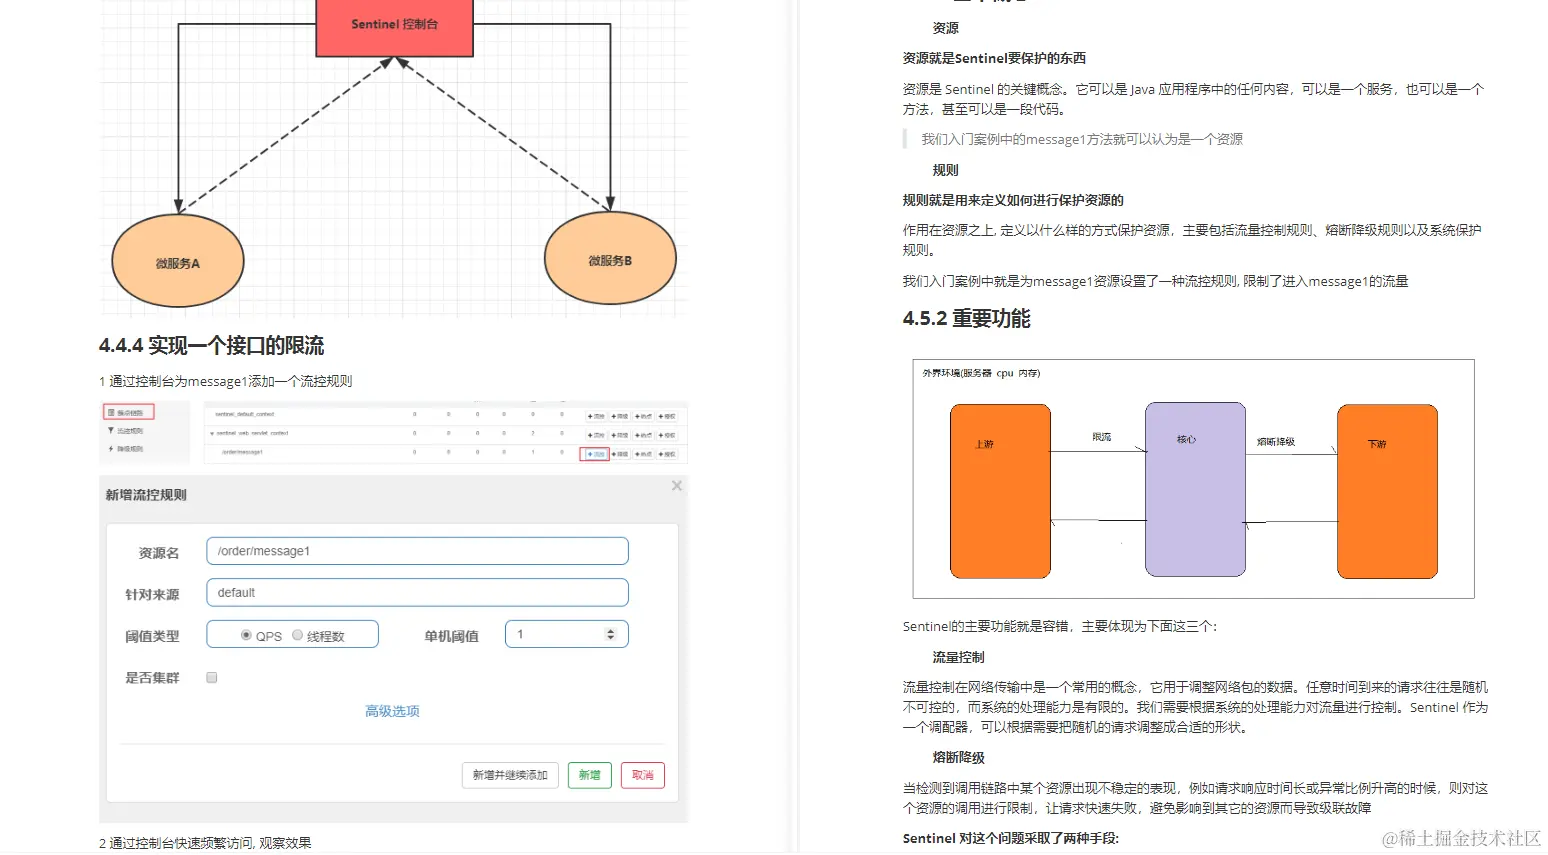Screen dimensions: 1548x855
Task: Collapse the sentinel_web_servlet_context tree row
Action: pyautogui.click(x=212, y=434)
